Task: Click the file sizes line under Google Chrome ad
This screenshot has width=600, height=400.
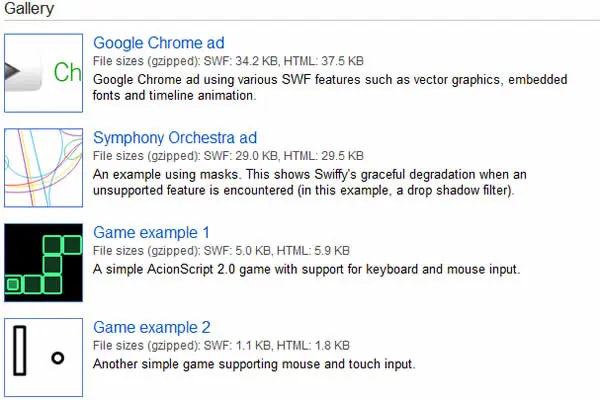Action: tap(228, 61)
